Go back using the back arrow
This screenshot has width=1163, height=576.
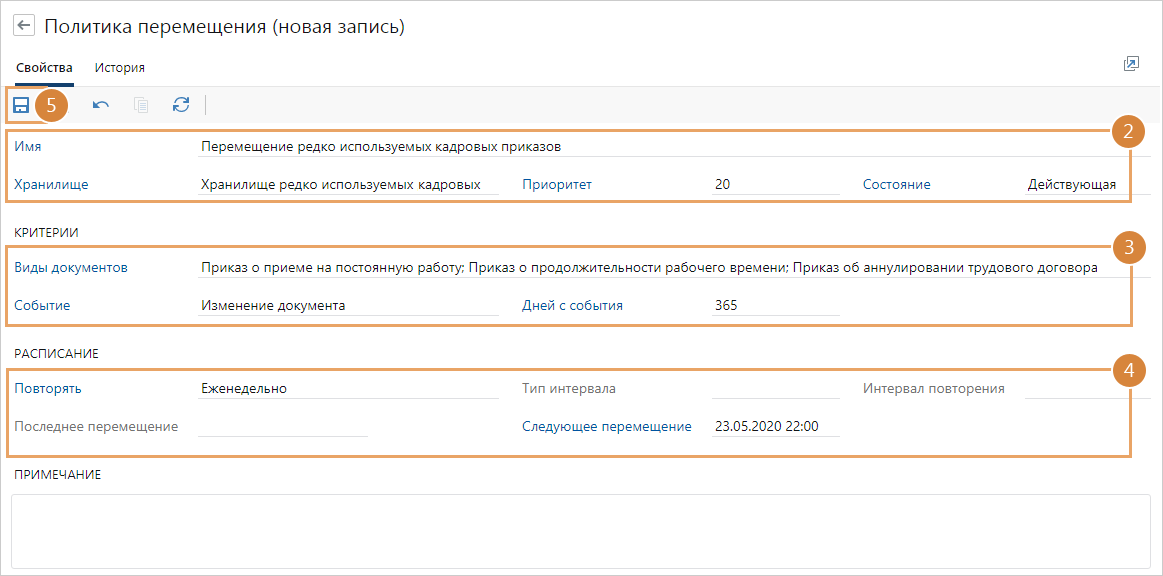23,23
